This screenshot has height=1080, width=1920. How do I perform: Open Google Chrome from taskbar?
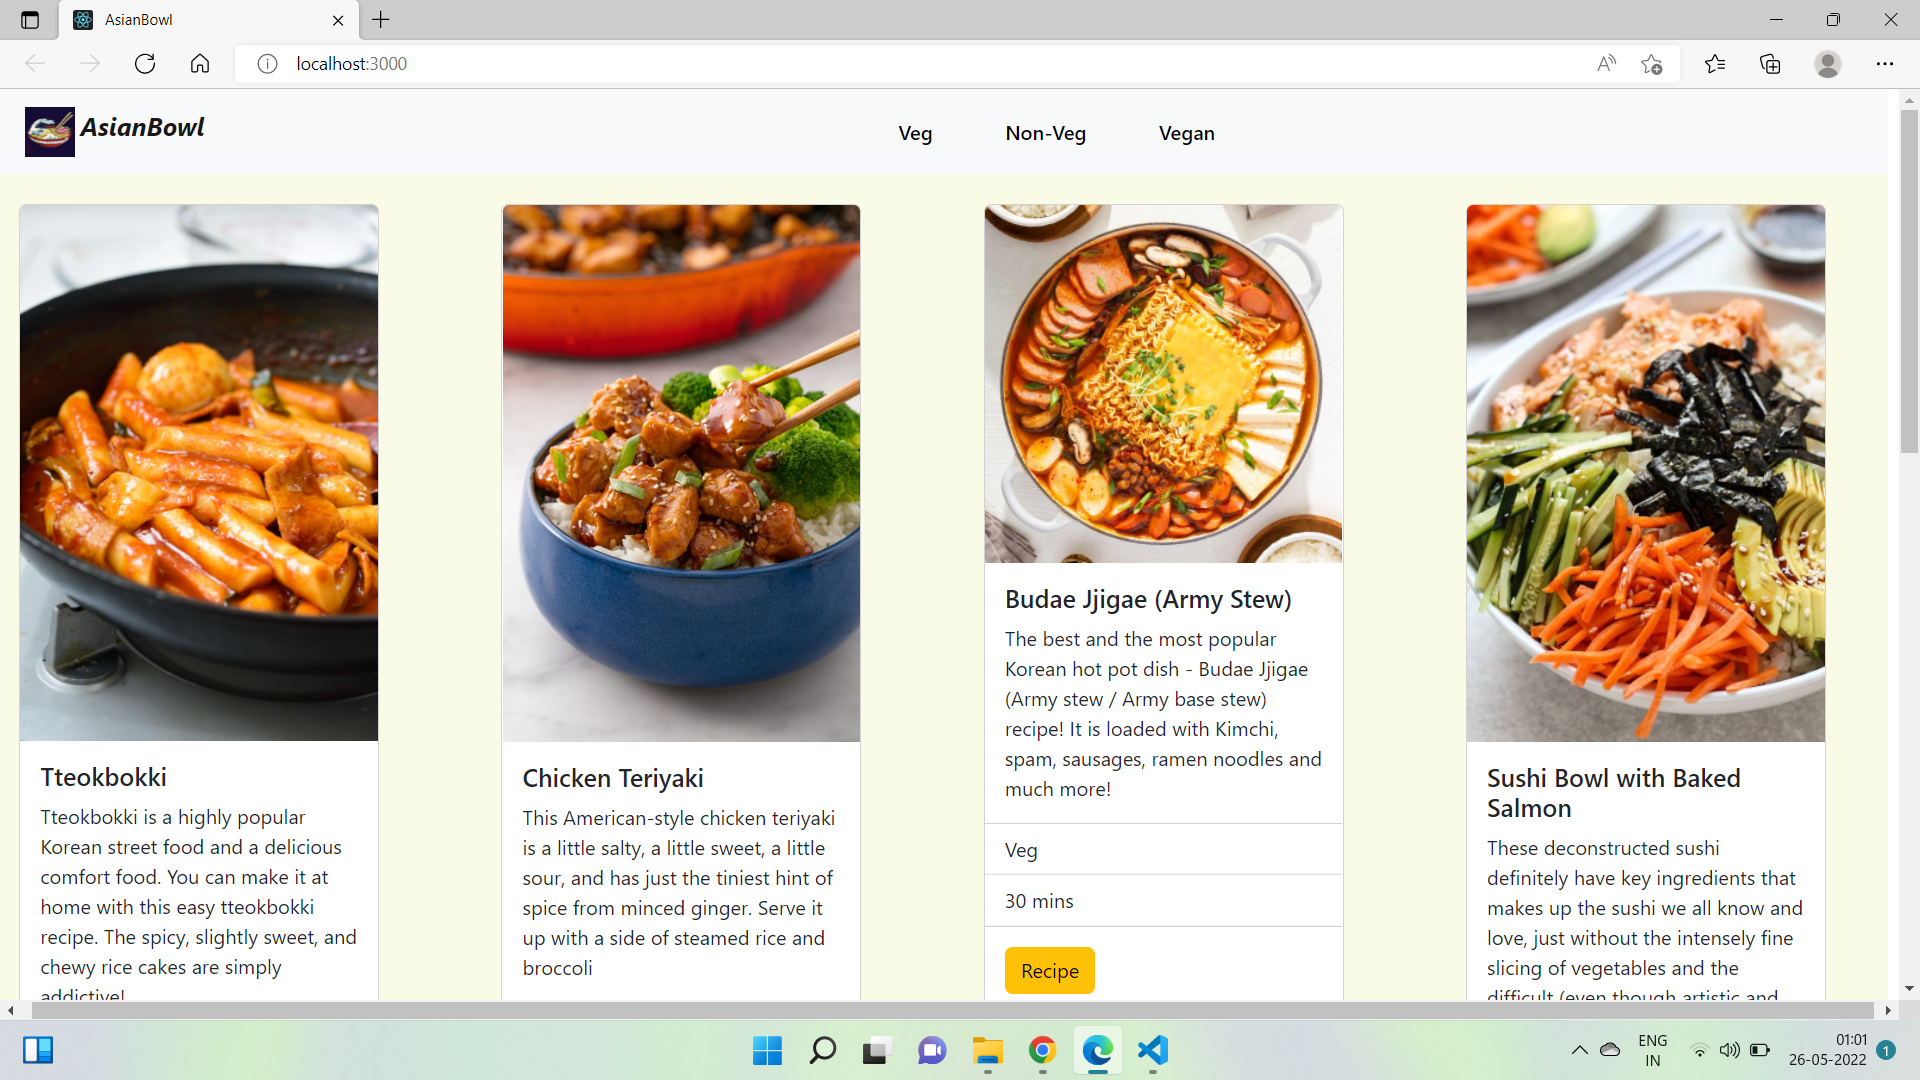(x=1043, y=1050)
